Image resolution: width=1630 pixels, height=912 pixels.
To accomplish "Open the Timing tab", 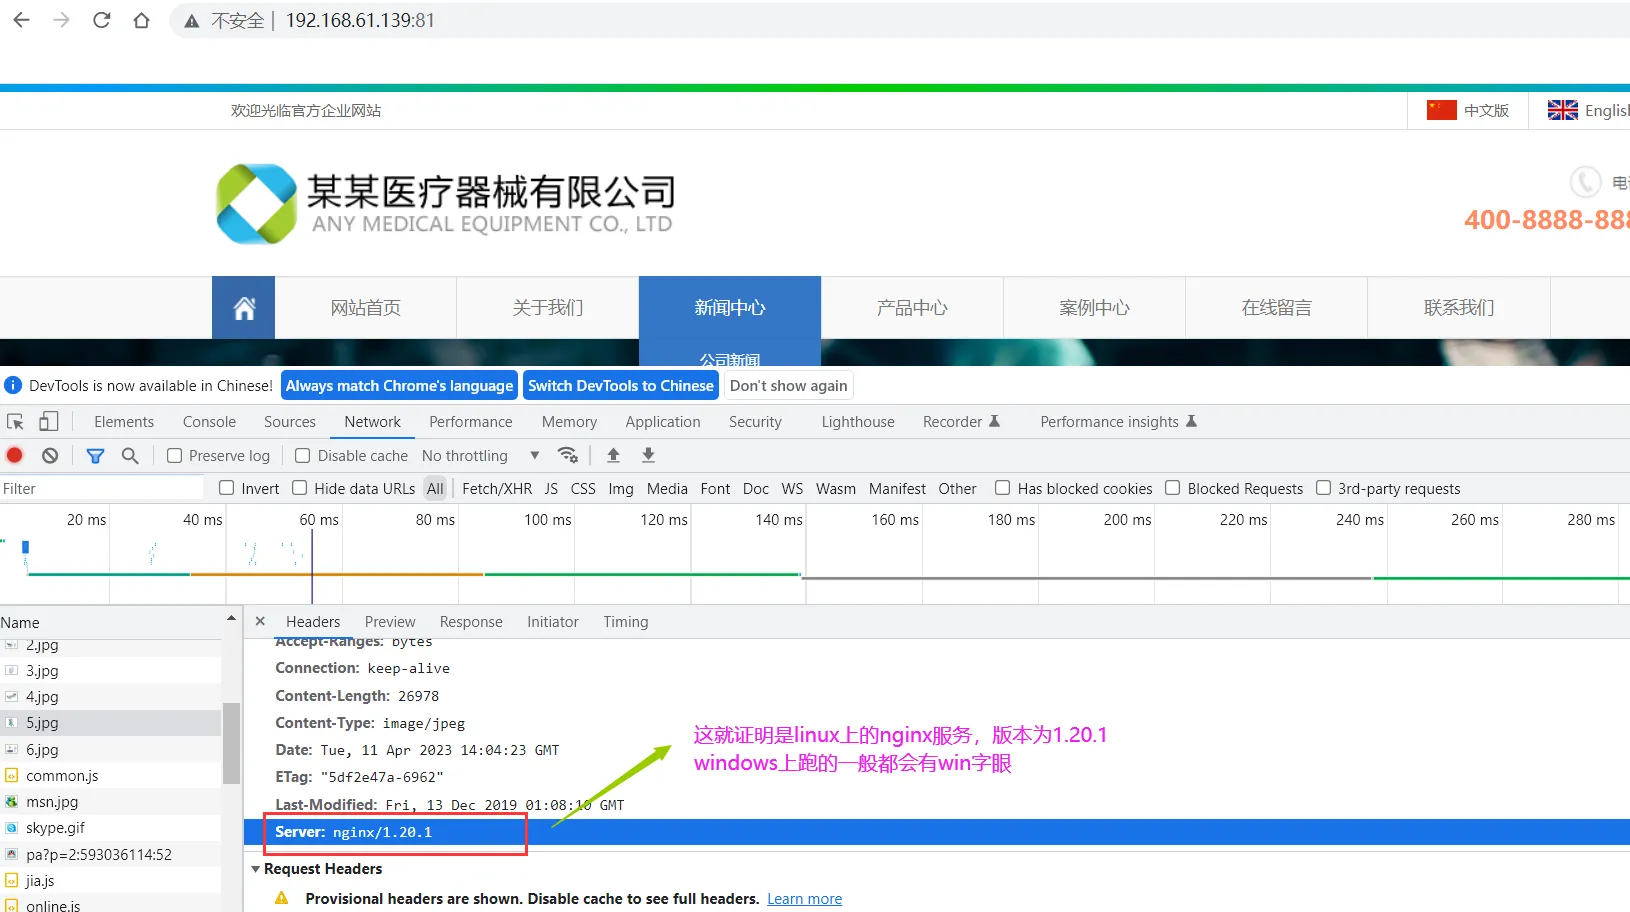I will pyautogui.click(x=625, y=622).
